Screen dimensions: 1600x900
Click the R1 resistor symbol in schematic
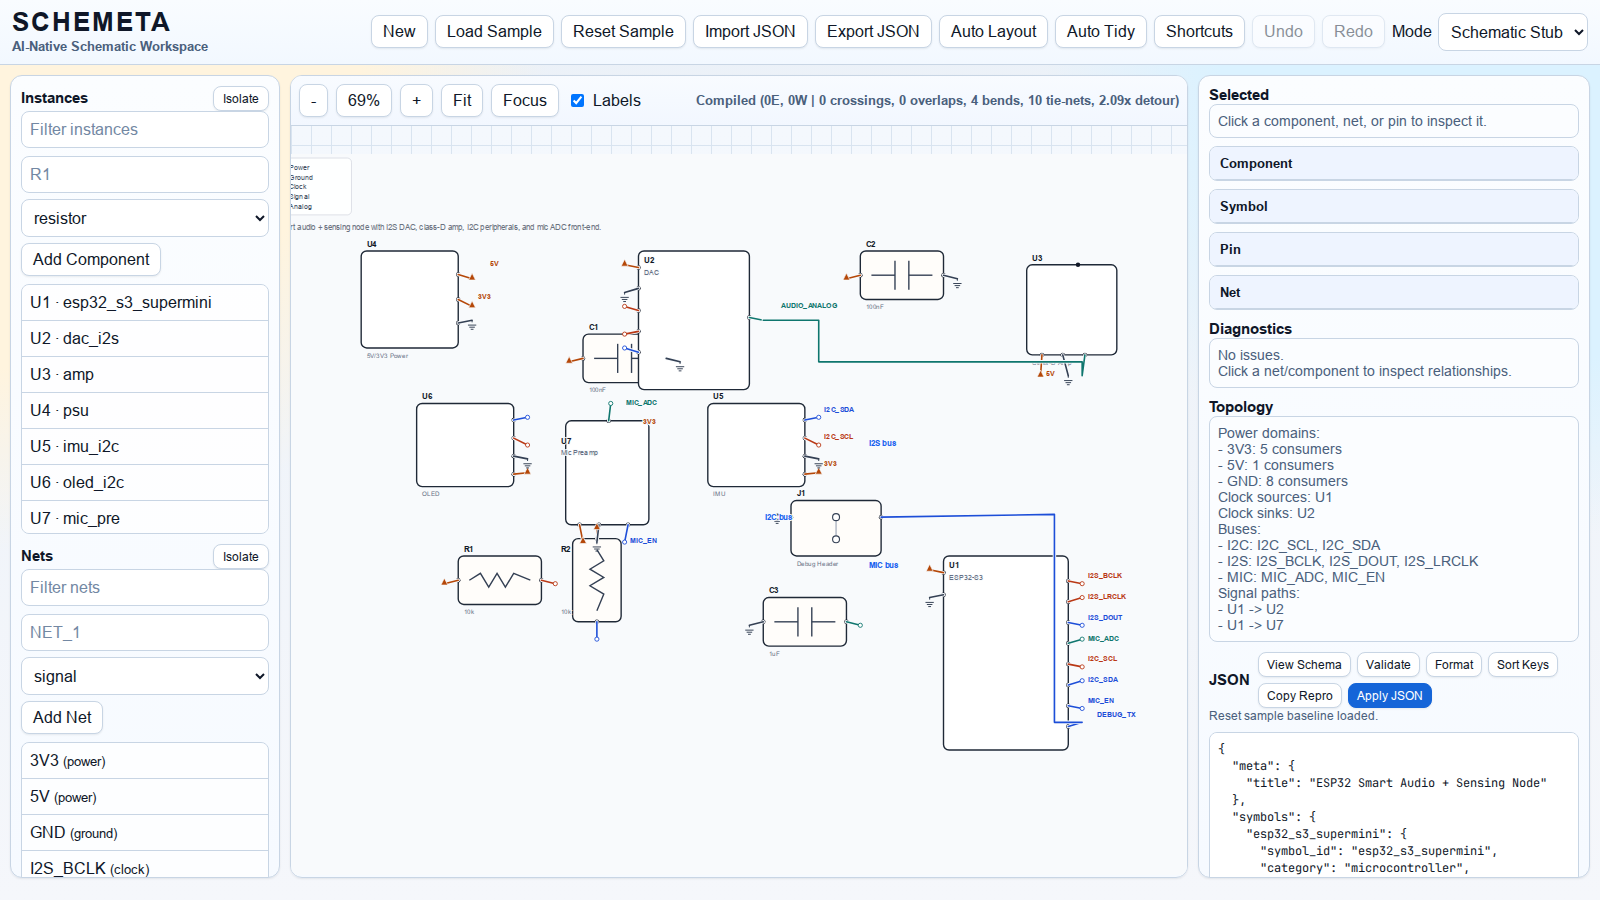click(x=499, y=581)
